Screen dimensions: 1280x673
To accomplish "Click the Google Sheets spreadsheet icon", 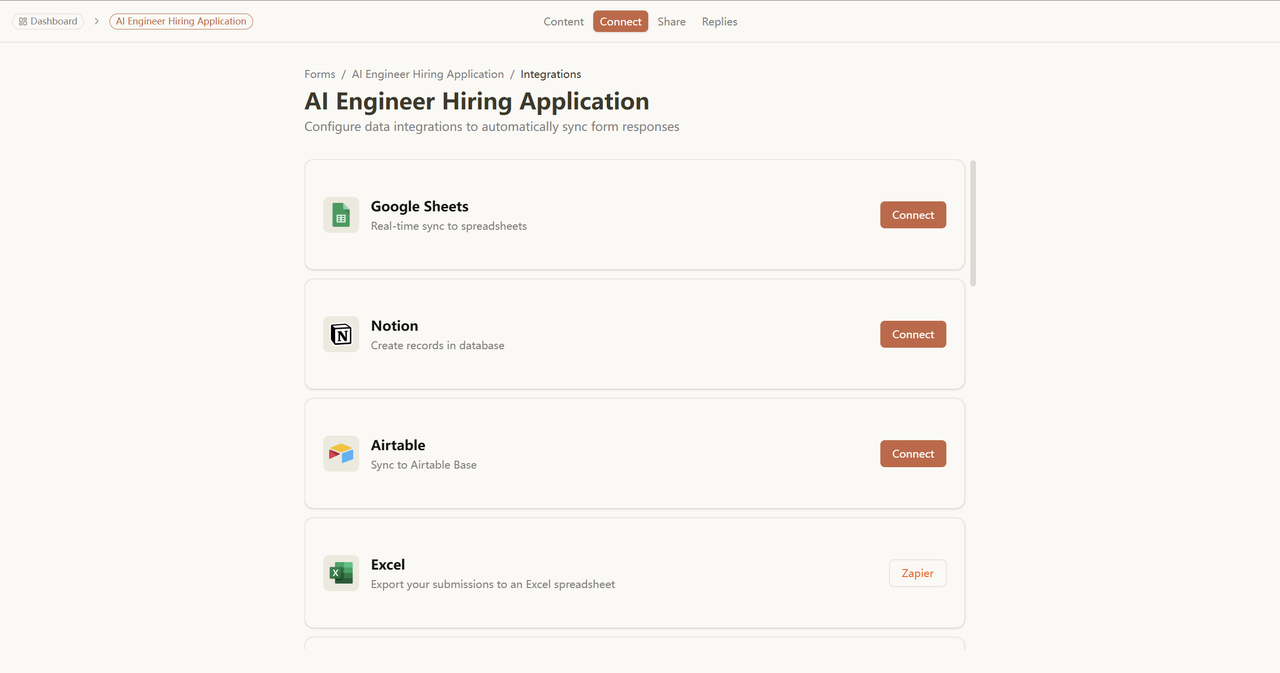I will click(340, 215).
